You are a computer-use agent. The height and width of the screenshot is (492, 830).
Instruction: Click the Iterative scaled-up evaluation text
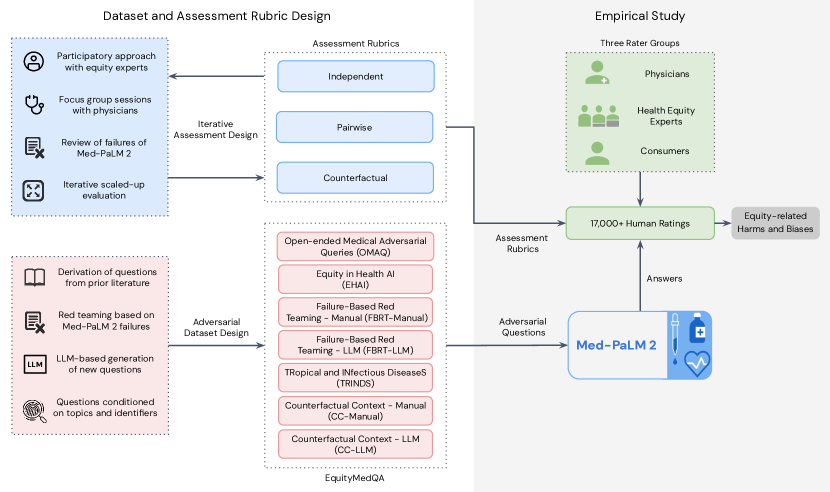tap(104, 190)
